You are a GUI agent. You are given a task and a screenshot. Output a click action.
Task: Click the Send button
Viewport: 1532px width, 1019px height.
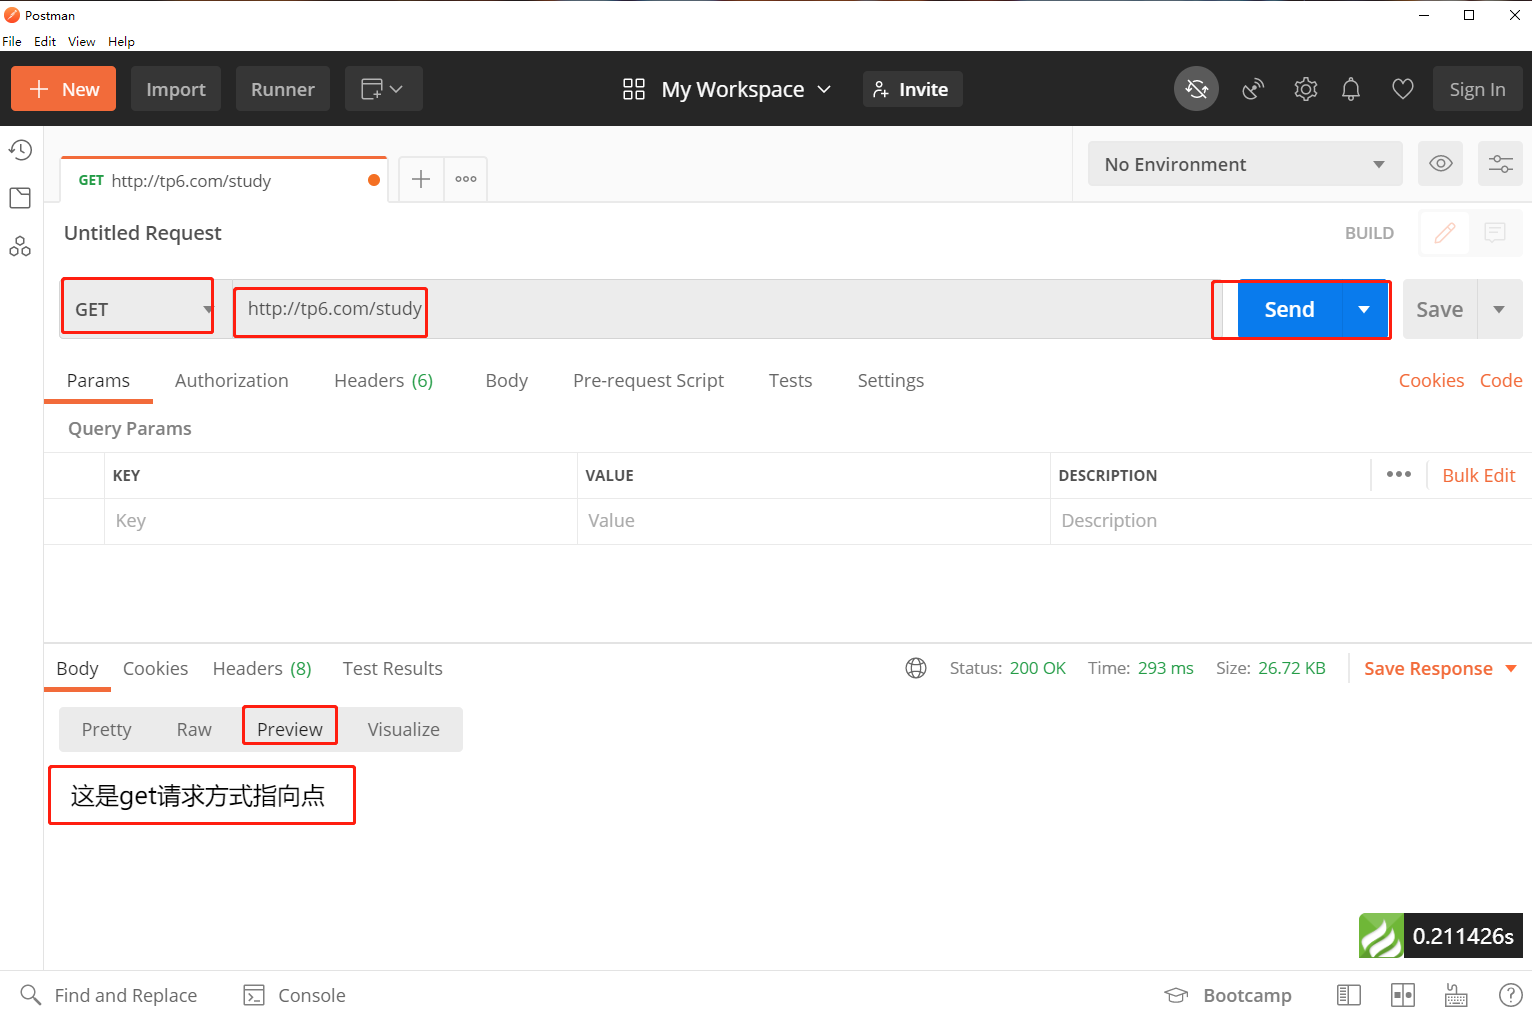coord(1289,309)
